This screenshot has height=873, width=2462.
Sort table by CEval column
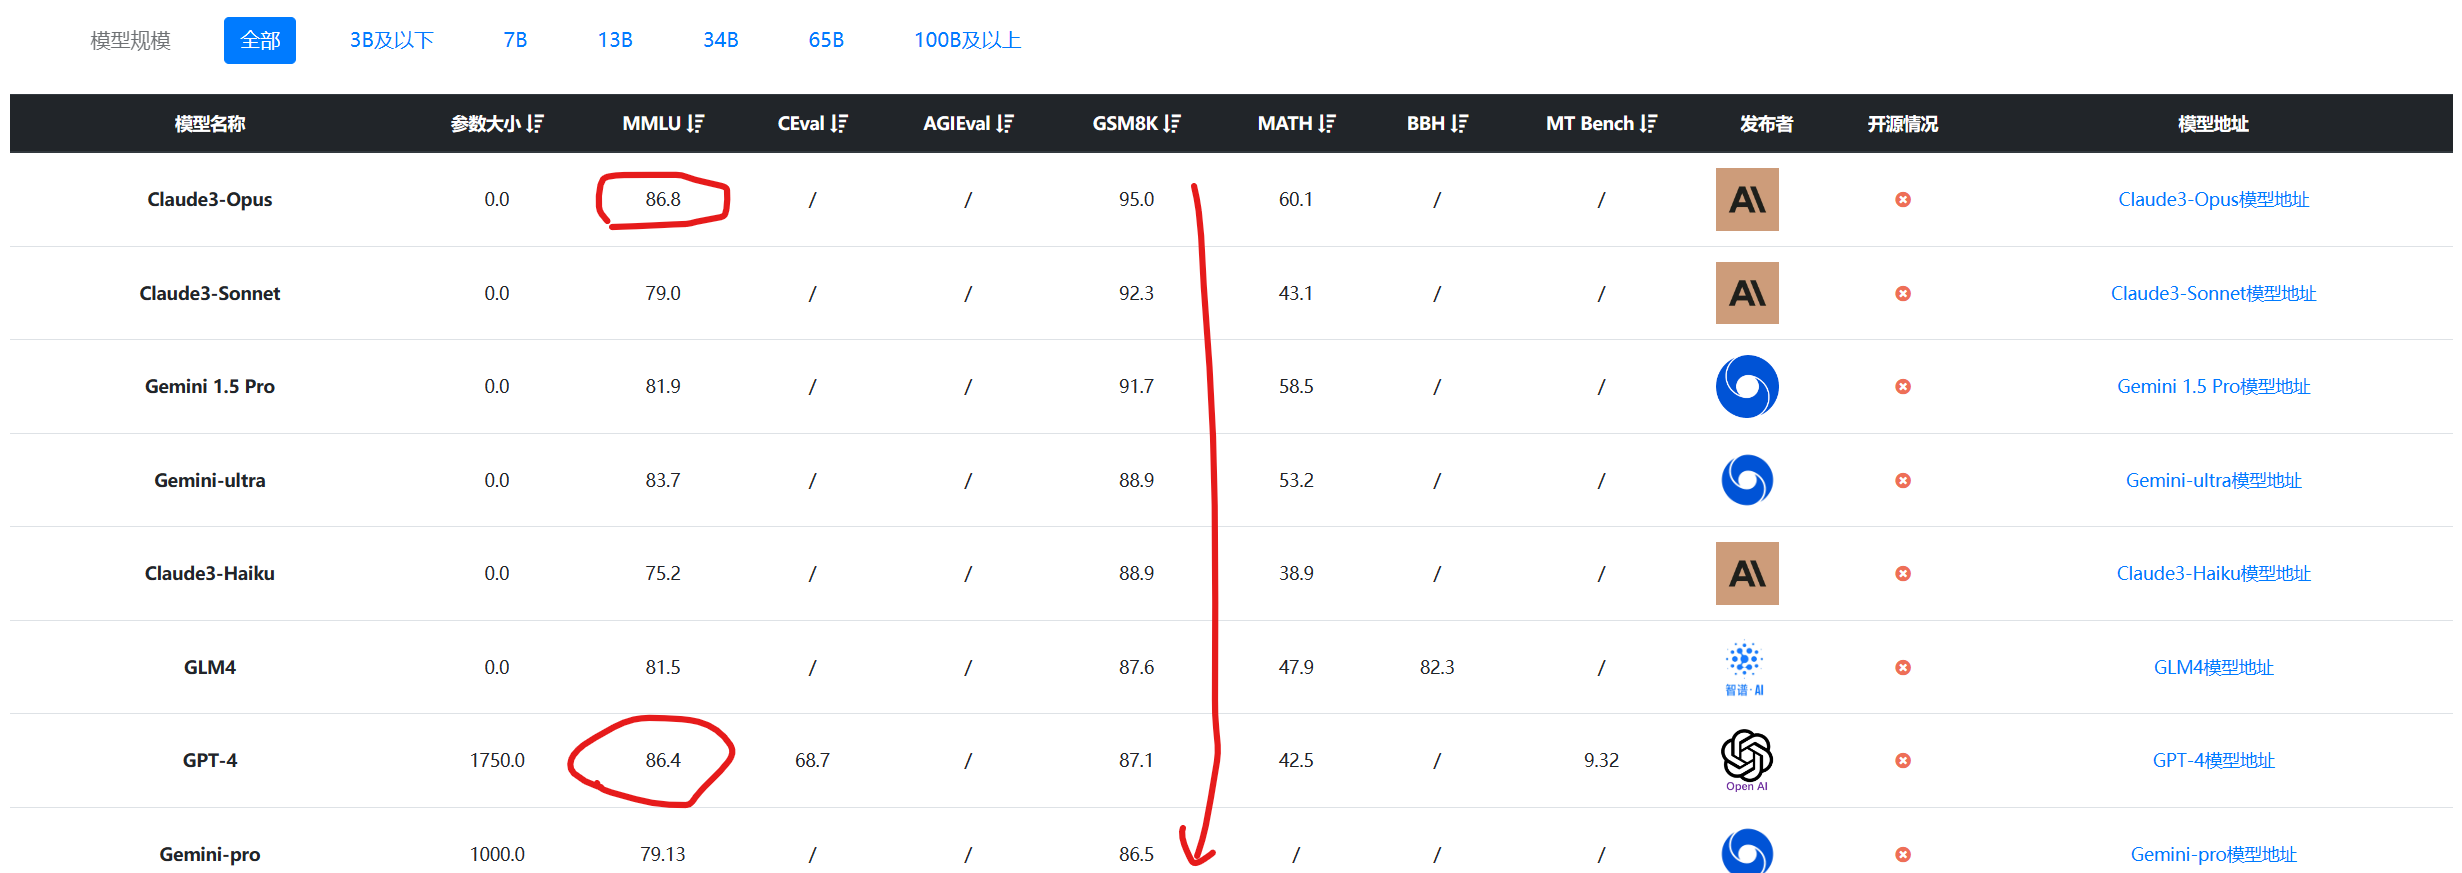click(839, 123)
